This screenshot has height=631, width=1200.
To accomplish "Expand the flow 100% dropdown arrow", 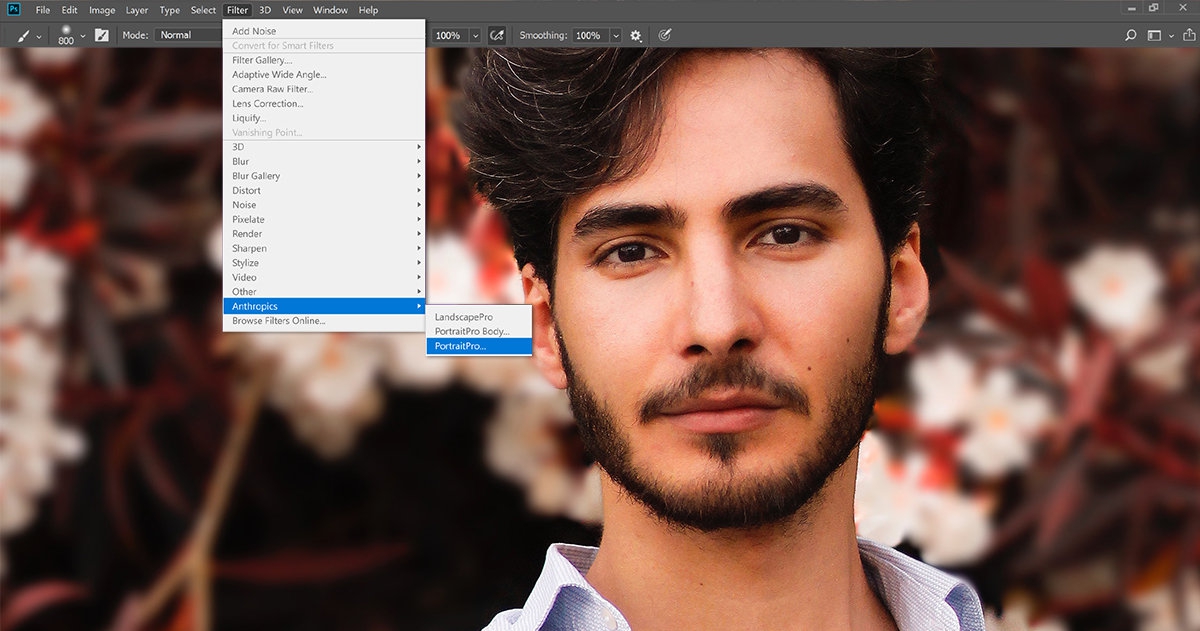I will [475, 35].
